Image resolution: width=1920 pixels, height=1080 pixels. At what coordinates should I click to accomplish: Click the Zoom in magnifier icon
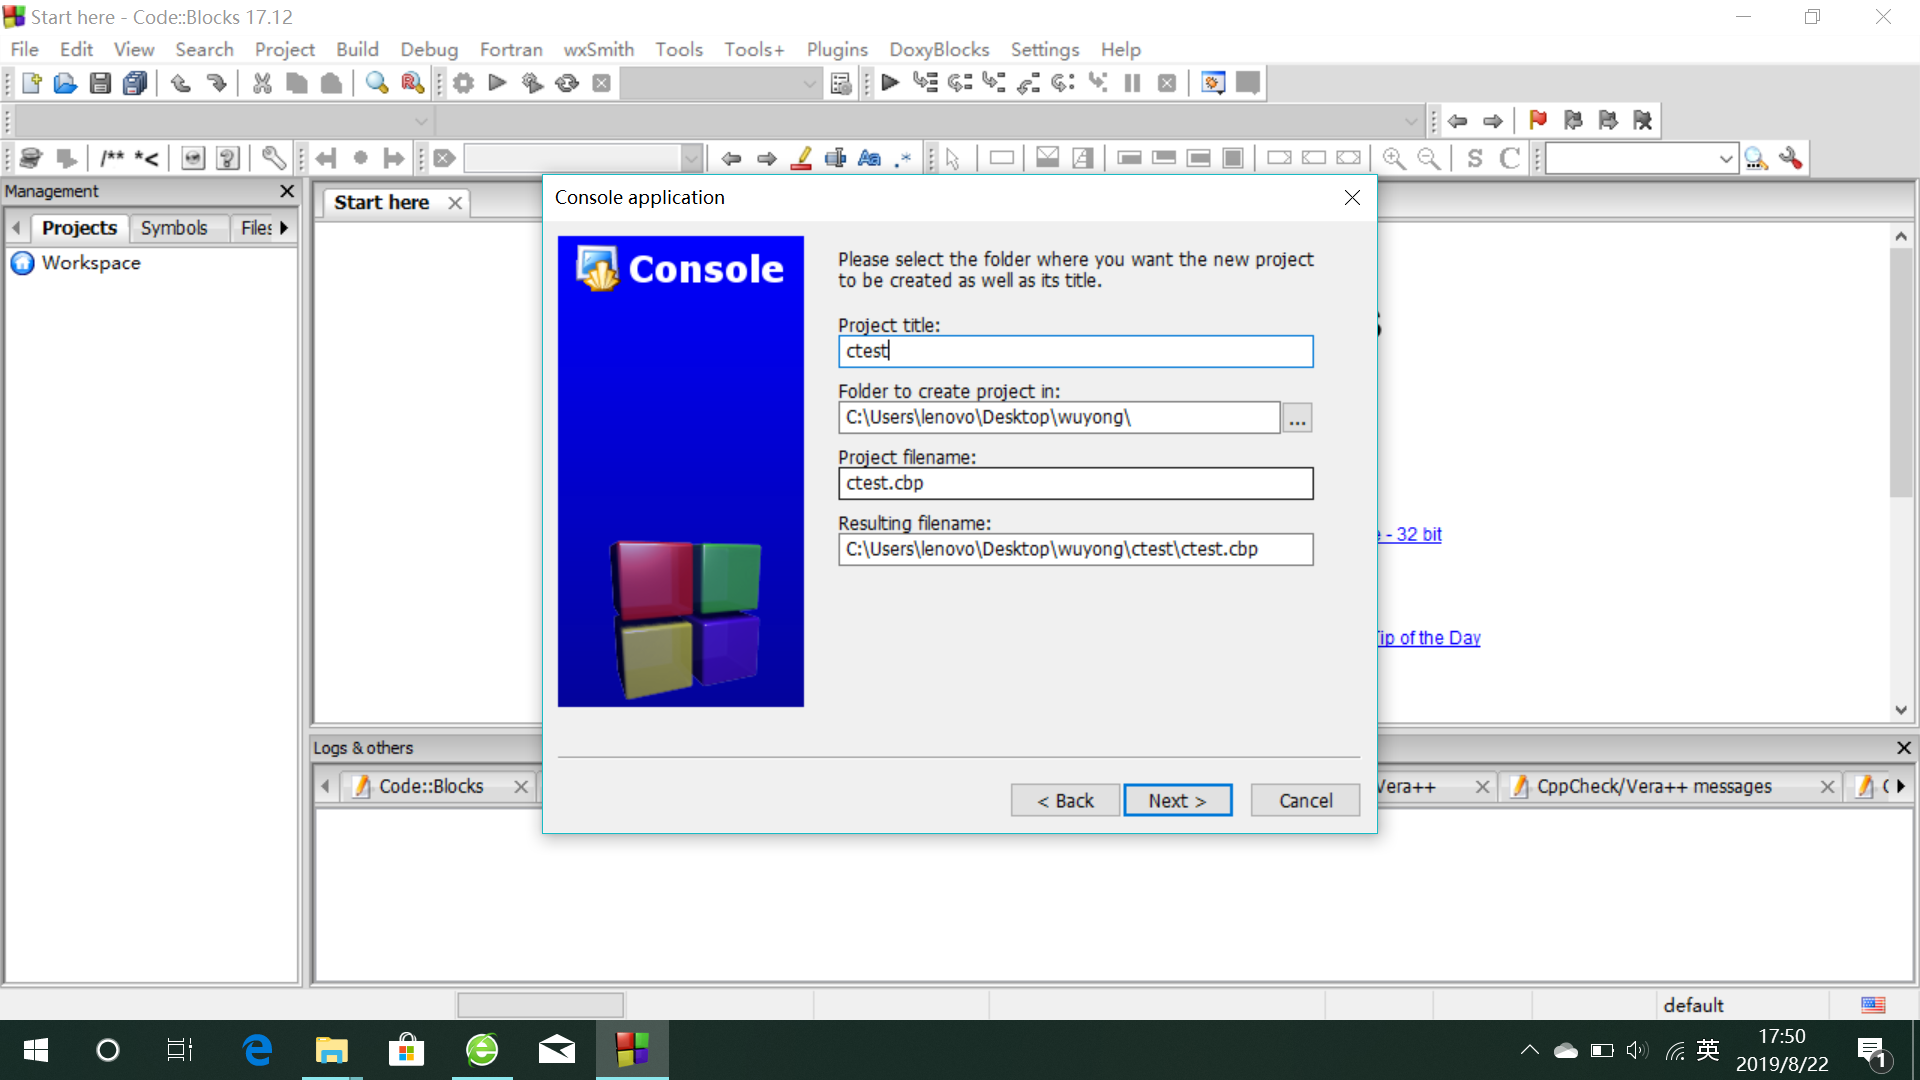[1393, 158]
